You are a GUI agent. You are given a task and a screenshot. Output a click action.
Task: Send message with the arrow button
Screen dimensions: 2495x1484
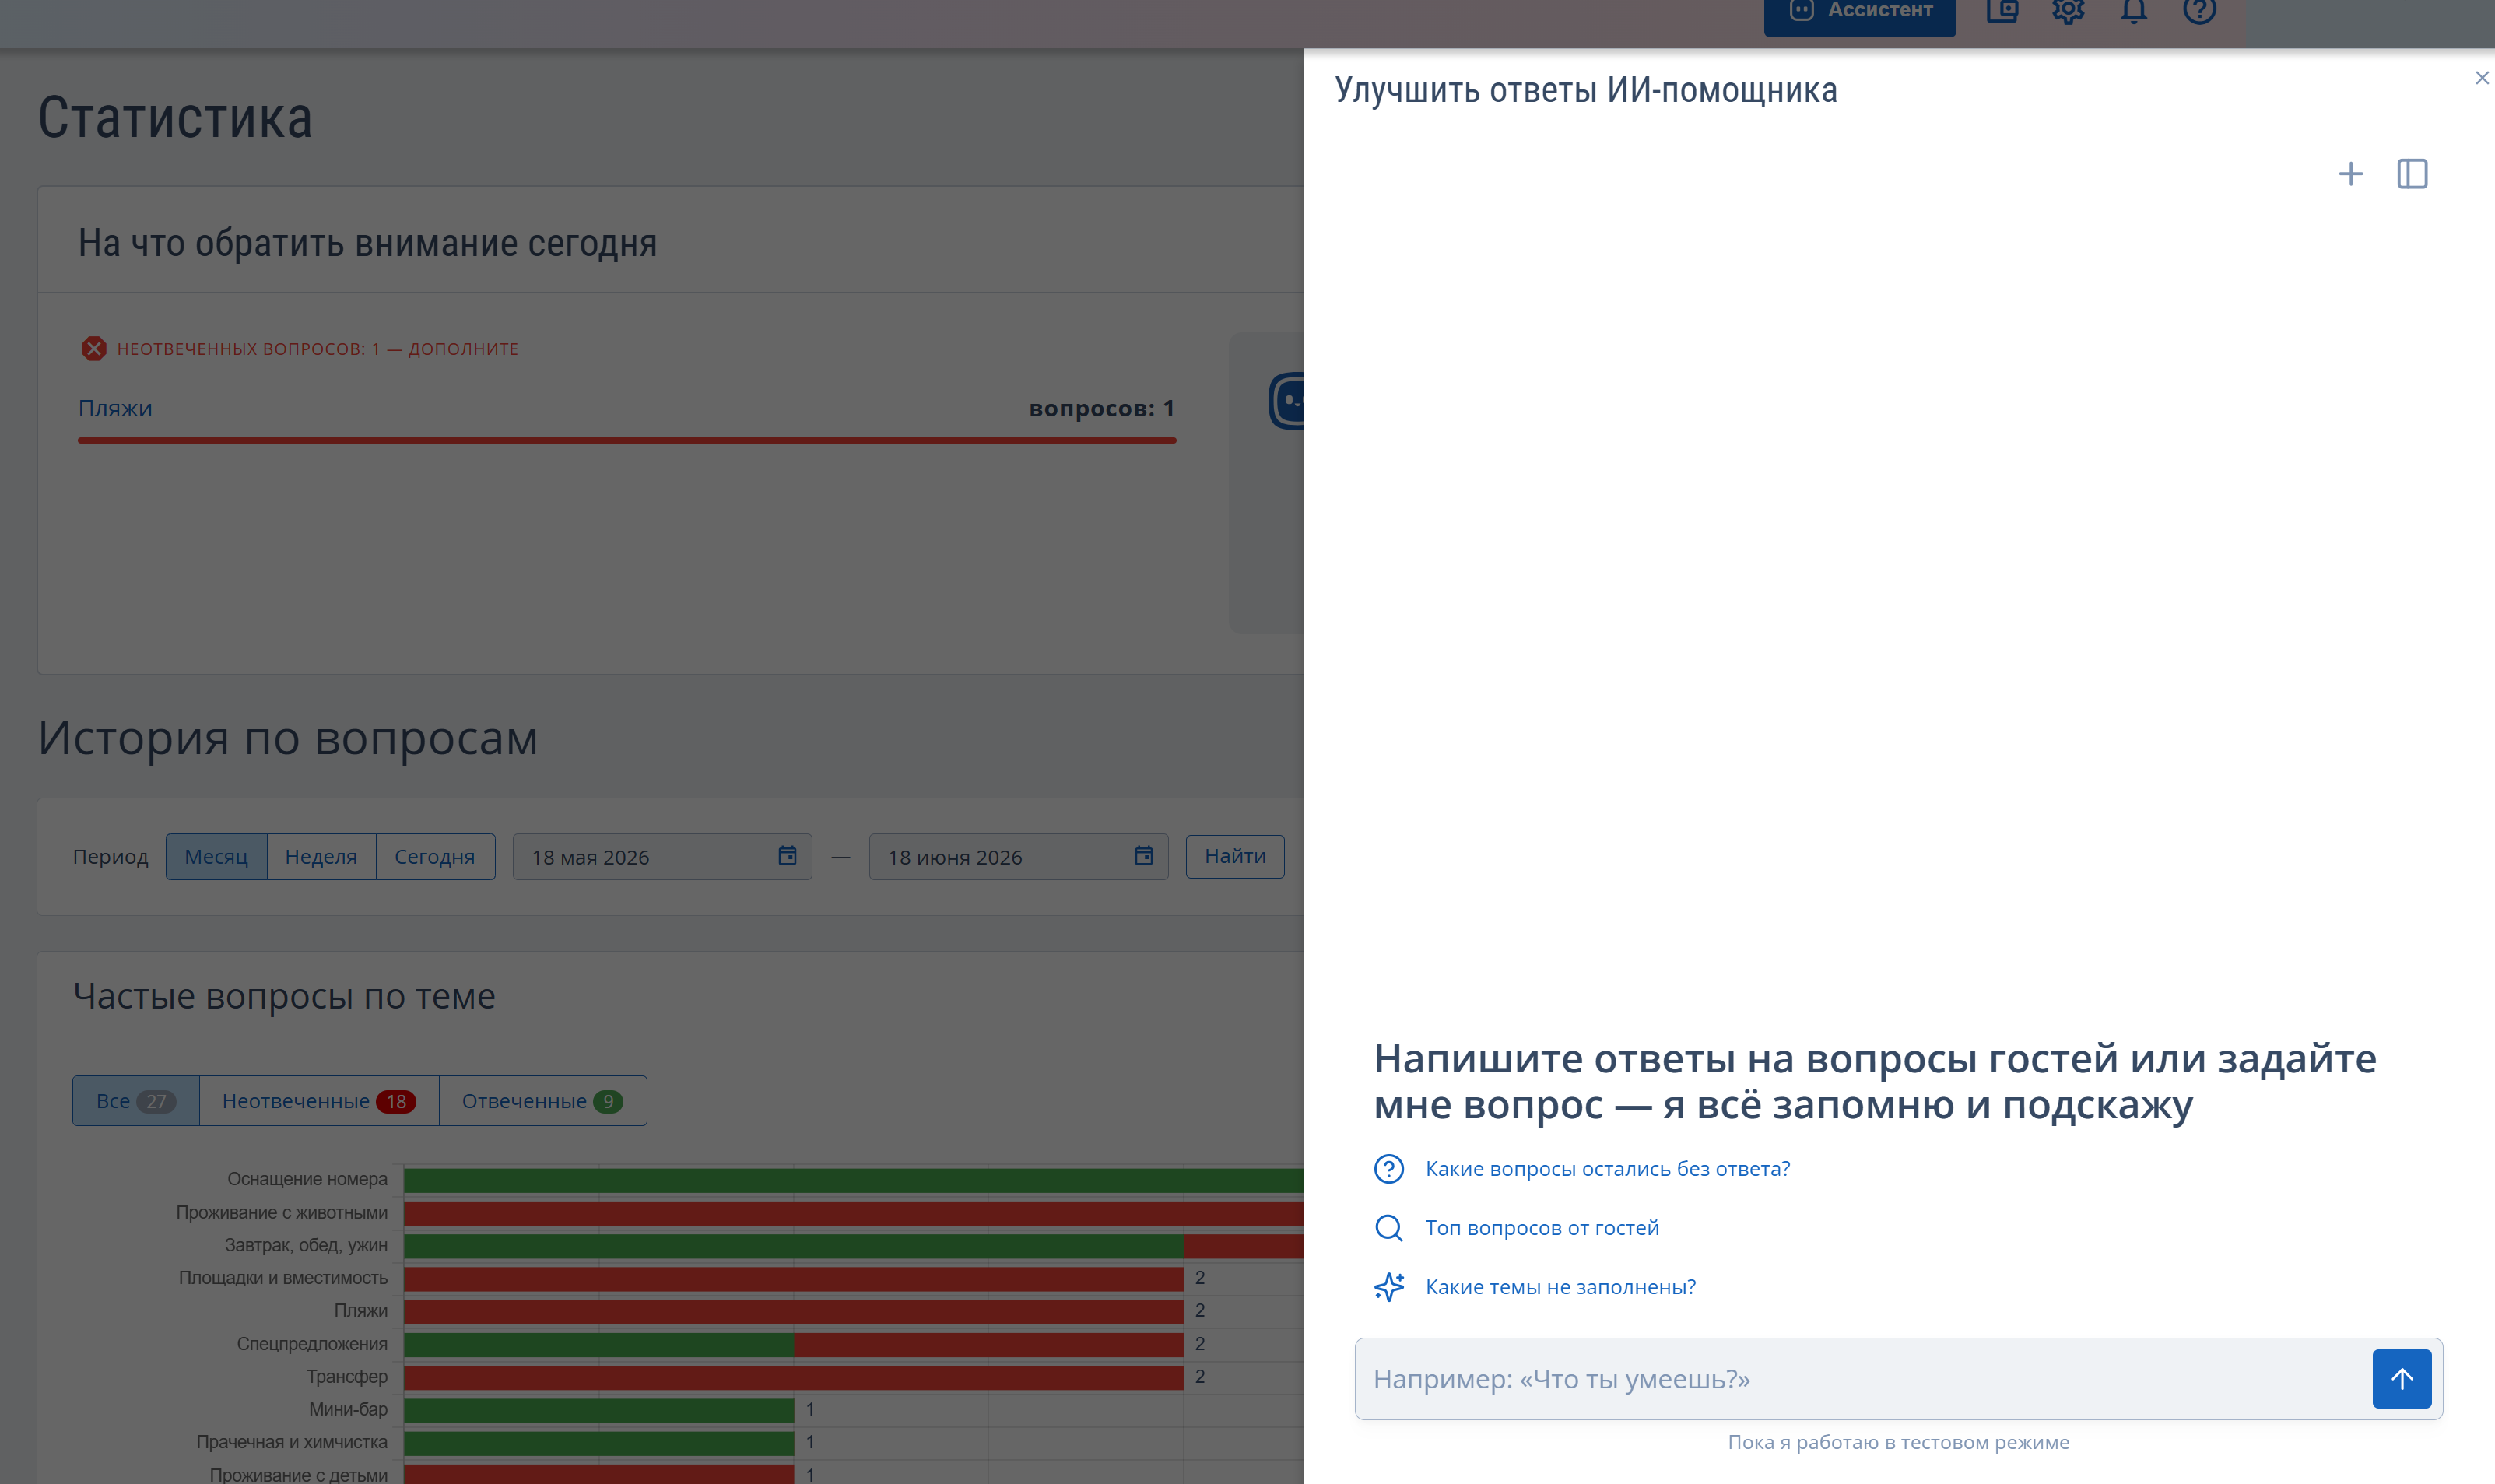click(x=2401, y=1378)
